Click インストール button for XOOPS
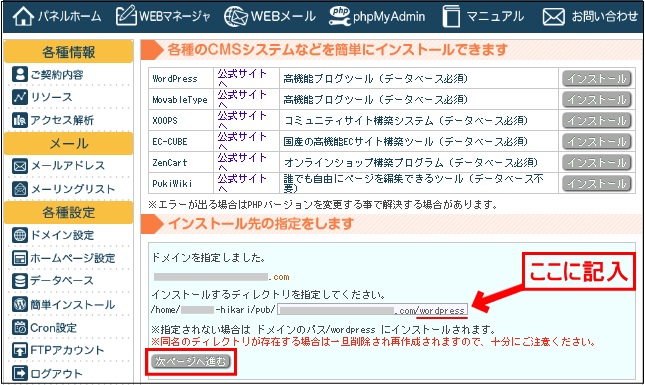Viewport: 645px width, 385px height. (596, 120)
